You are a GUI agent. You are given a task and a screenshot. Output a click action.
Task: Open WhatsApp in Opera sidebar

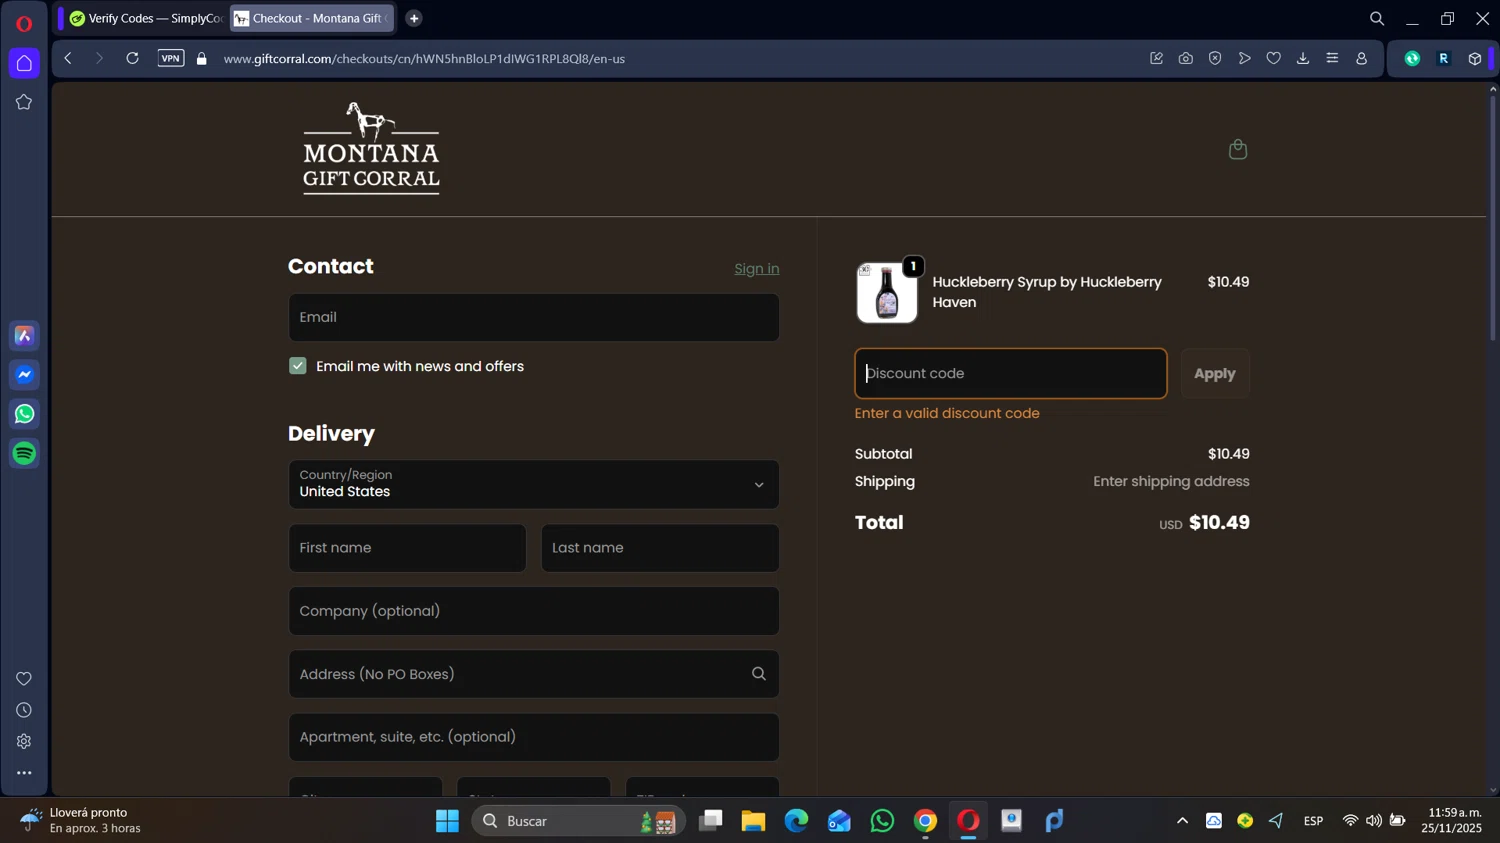pyautogui.click(x=24, y=414)
